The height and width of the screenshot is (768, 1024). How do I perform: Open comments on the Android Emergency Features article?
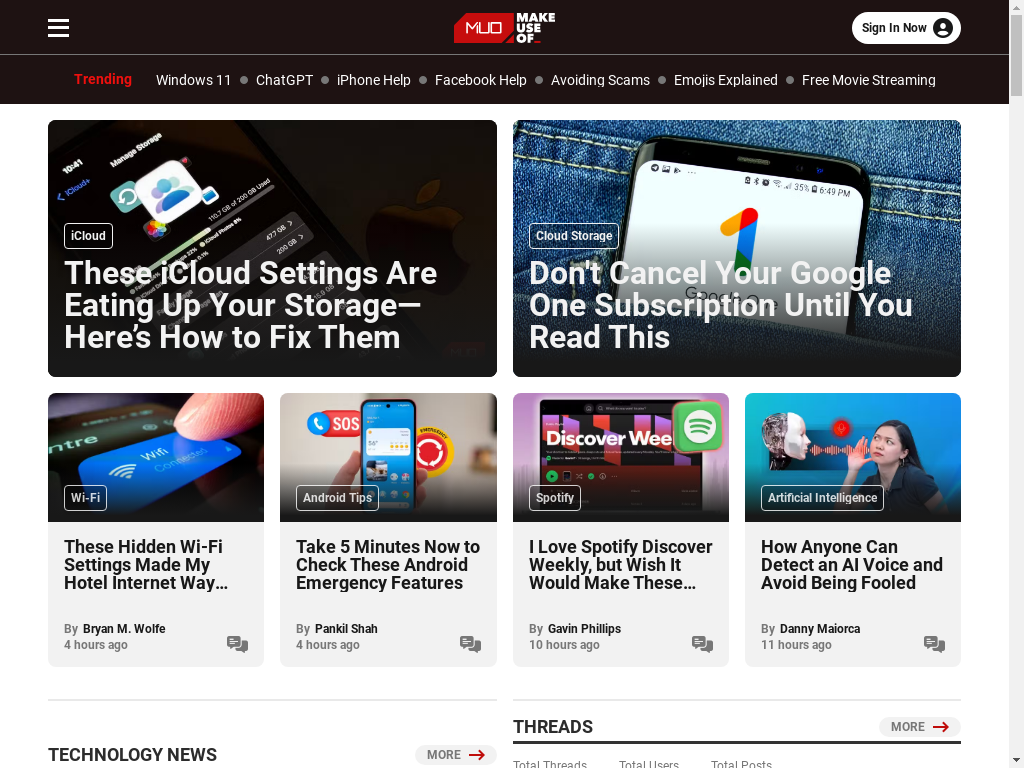pyautogui.click(x=470, y=644)
